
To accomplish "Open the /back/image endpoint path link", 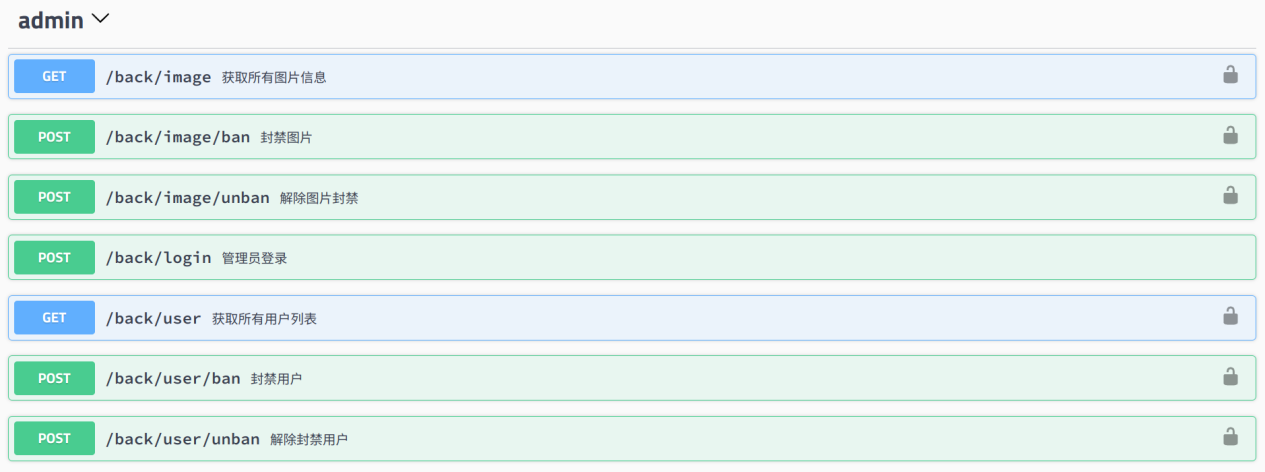I will 158,77.
